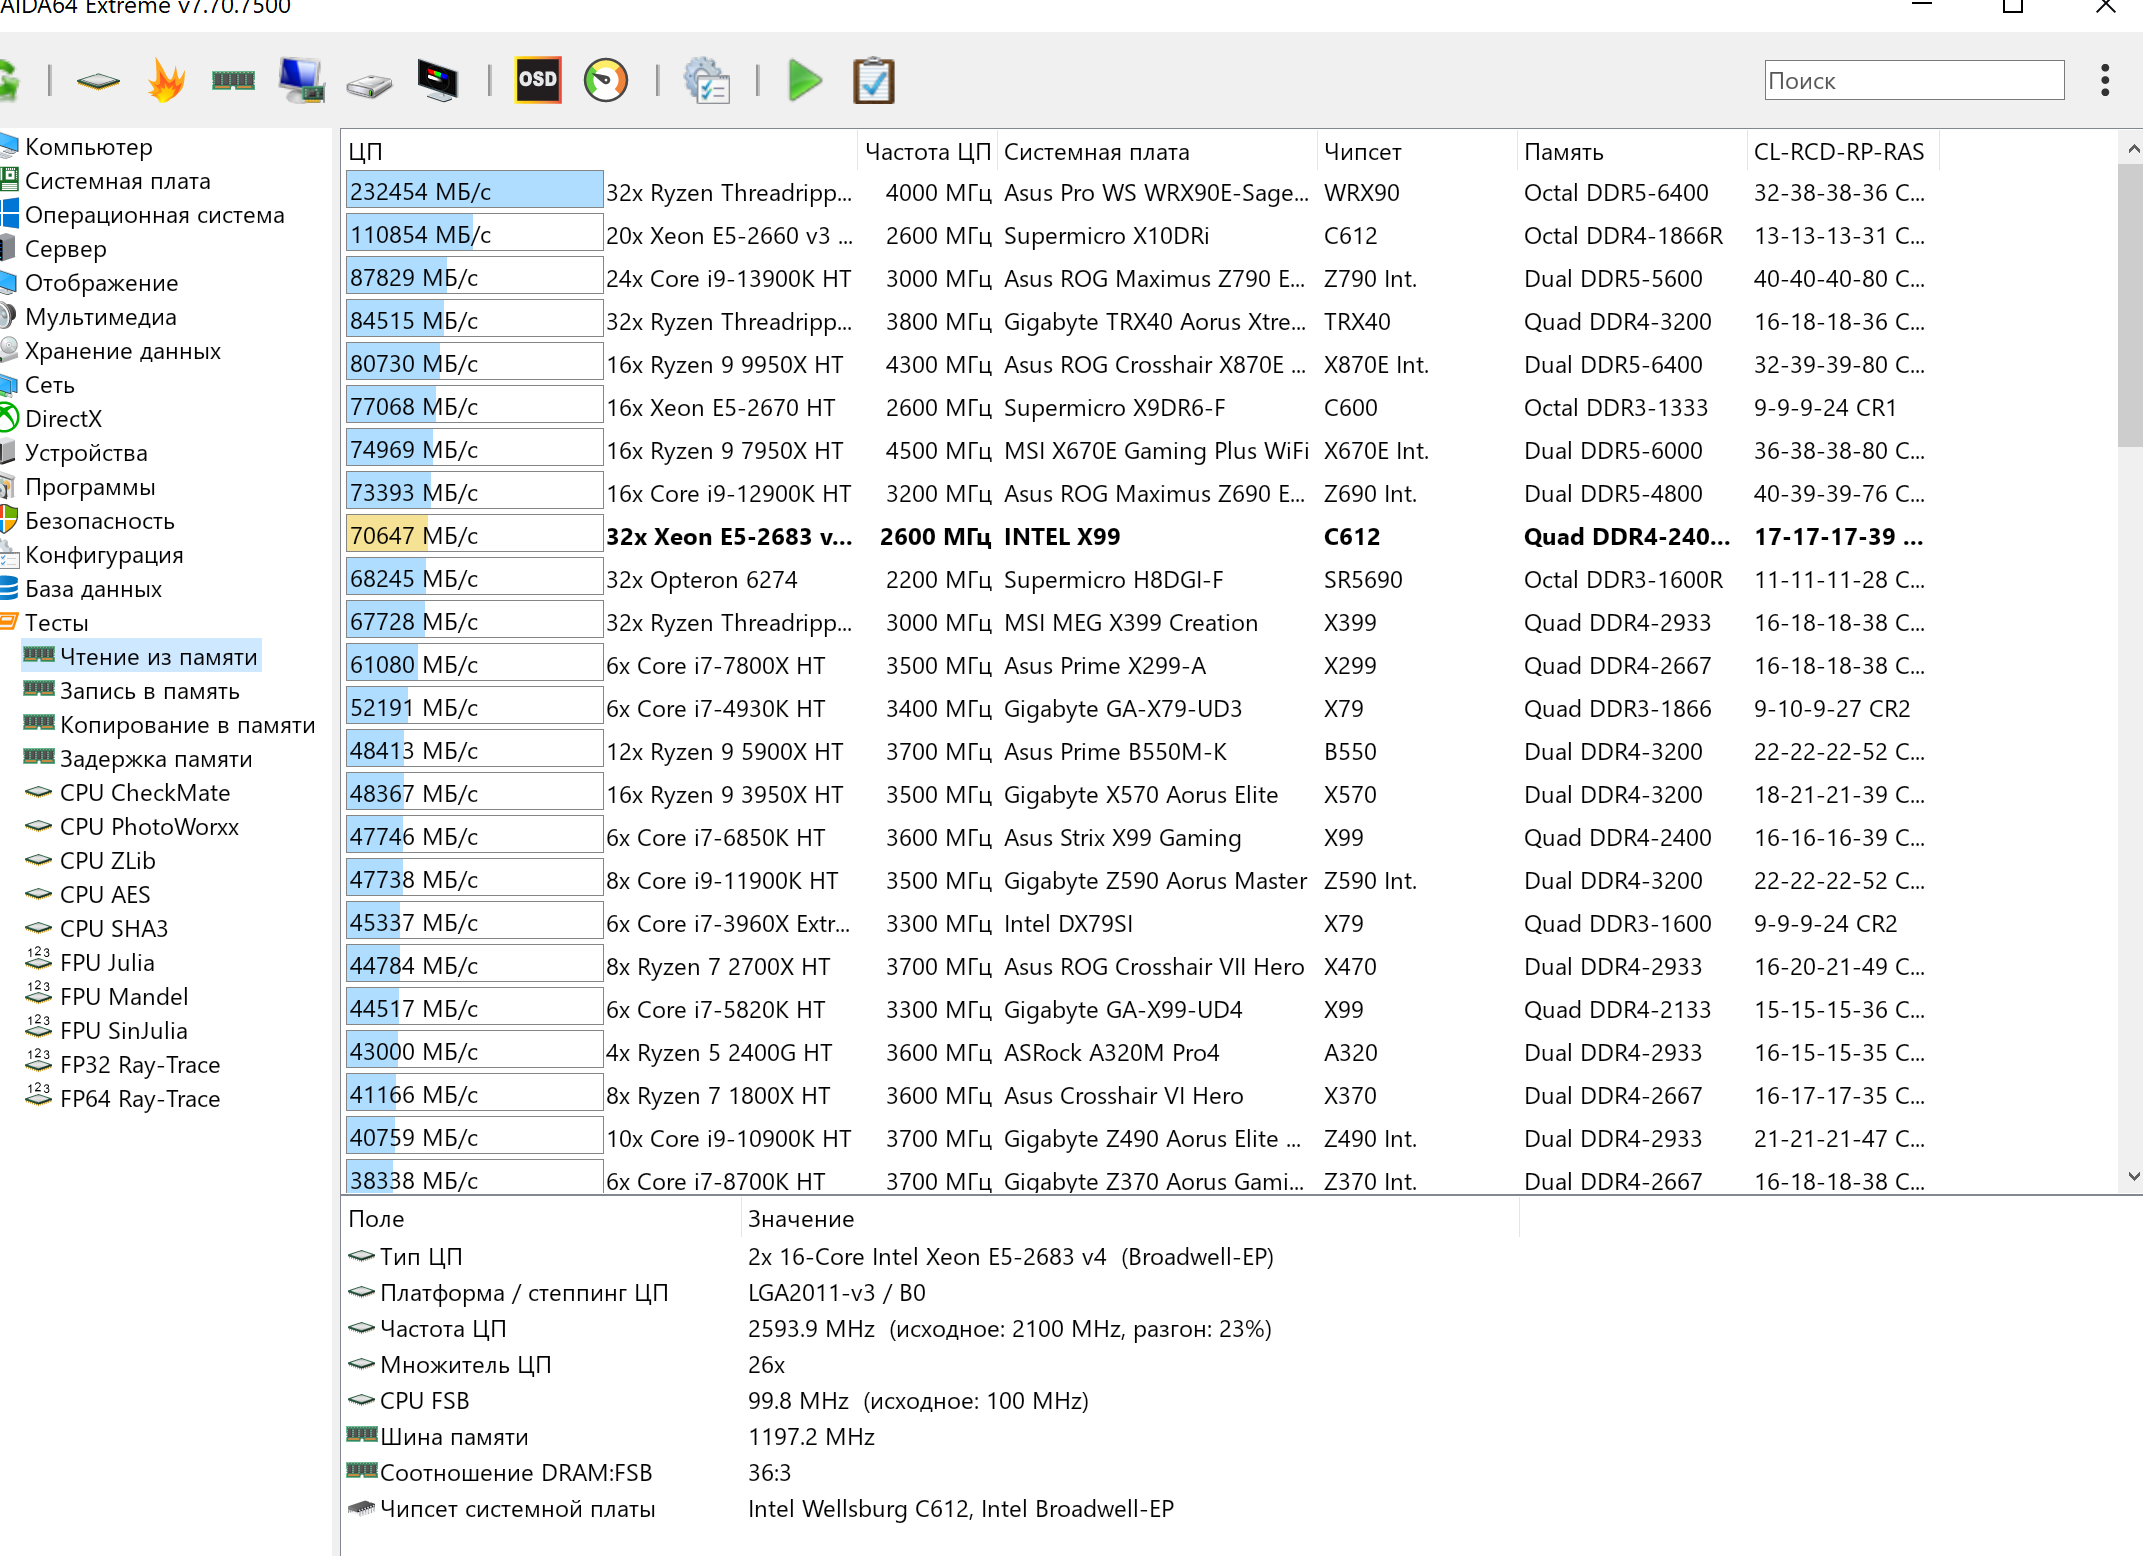Sort by Частота ЦП column header
This screenshot has width=2143, height=1556.
(x=926, y=152)
